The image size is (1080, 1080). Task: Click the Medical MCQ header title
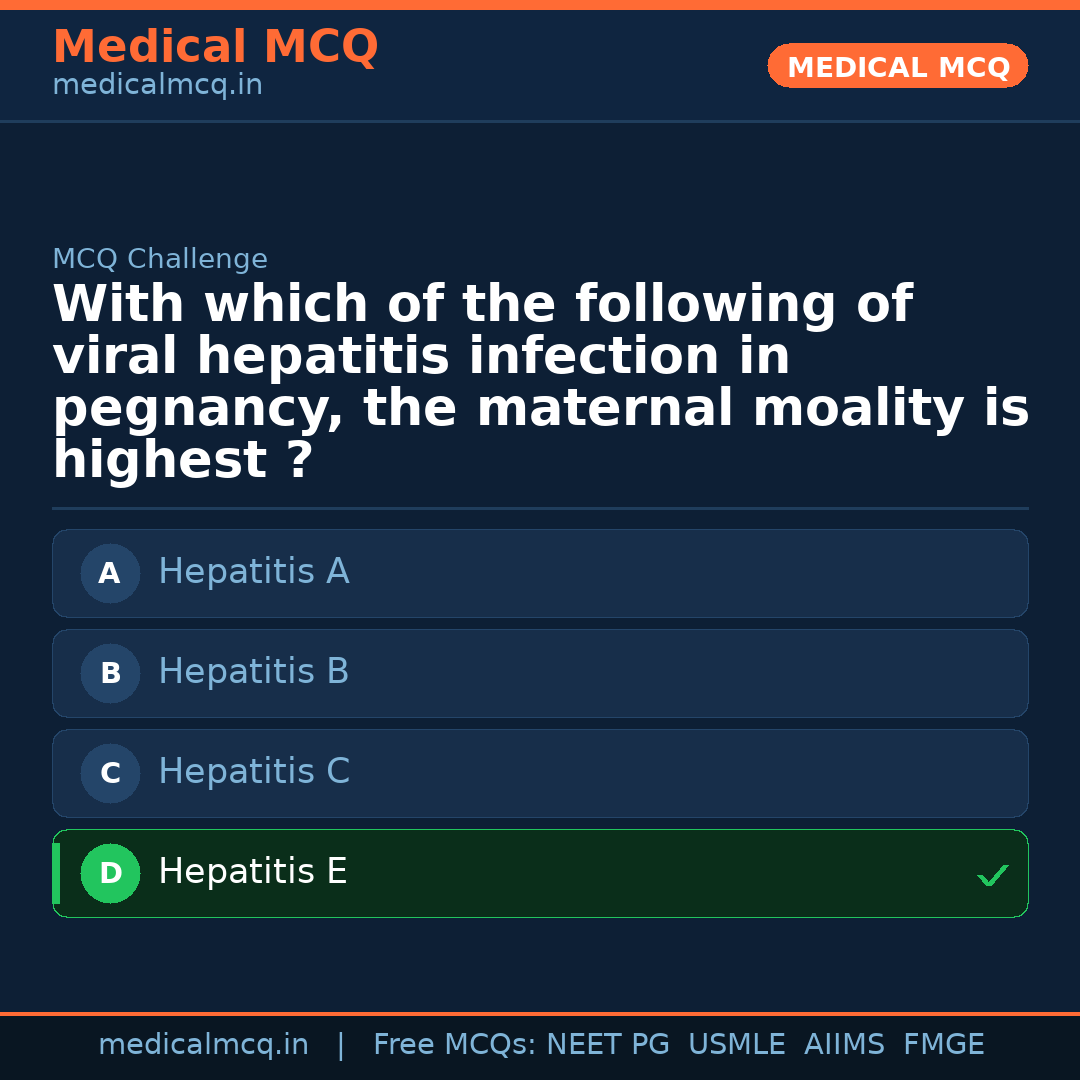pyautogui.click(x=215, y=47)
